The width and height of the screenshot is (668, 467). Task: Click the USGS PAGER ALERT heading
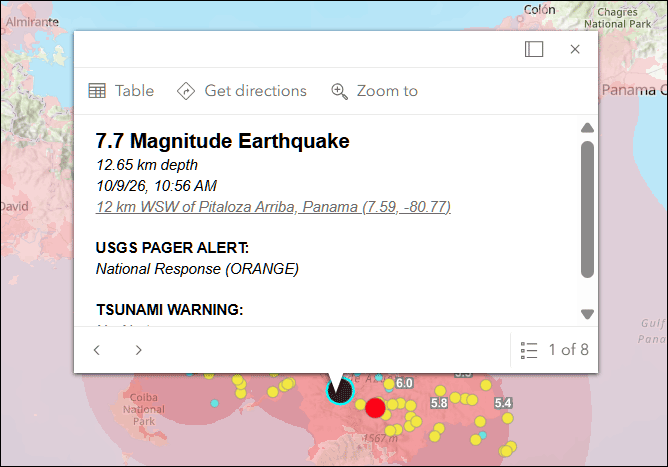(172, 248)
